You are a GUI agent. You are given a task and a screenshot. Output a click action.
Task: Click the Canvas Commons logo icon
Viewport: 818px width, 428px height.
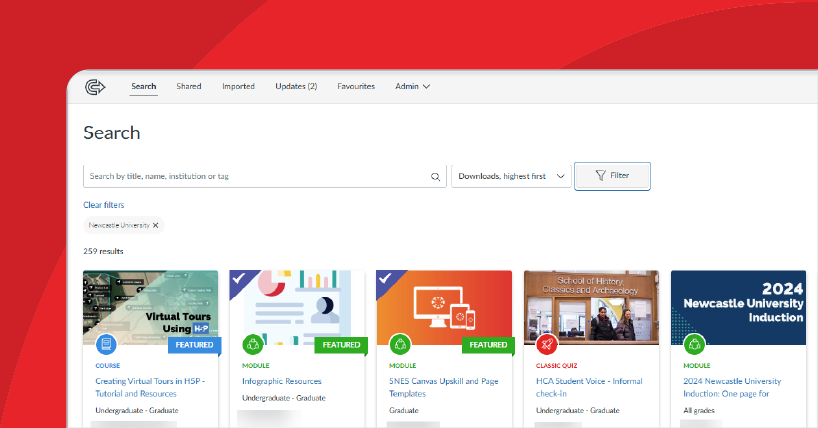click(95, 87)
